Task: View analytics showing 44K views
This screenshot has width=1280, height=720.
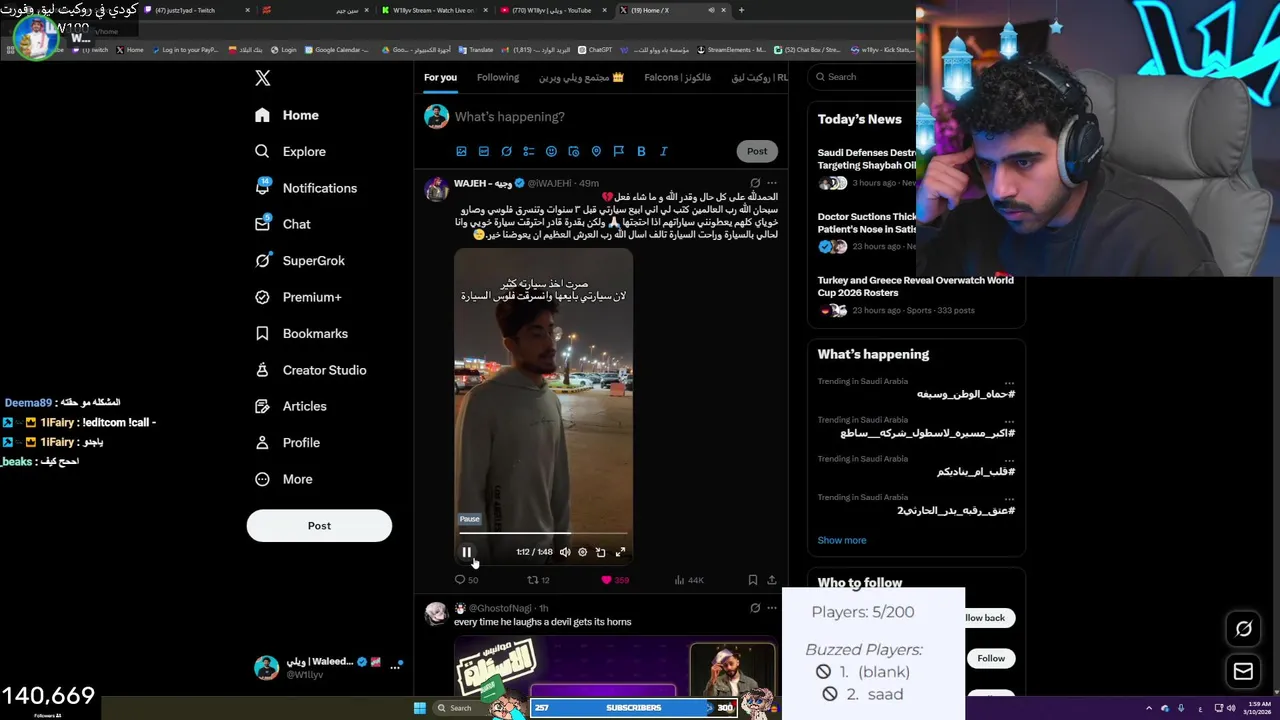Action: (689, 580)
